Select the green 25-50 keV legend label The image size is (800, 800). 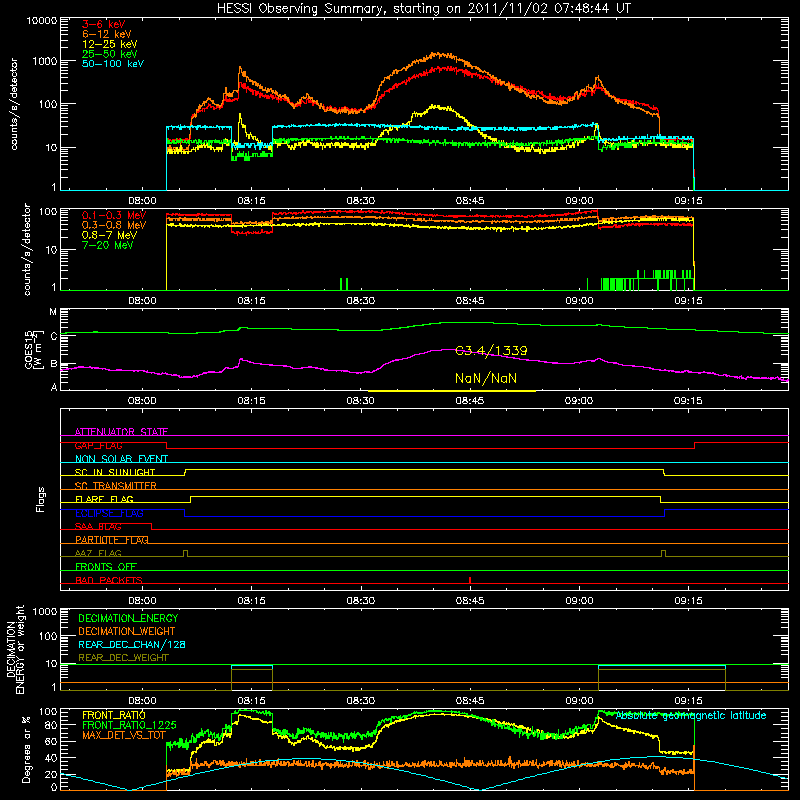110,54
